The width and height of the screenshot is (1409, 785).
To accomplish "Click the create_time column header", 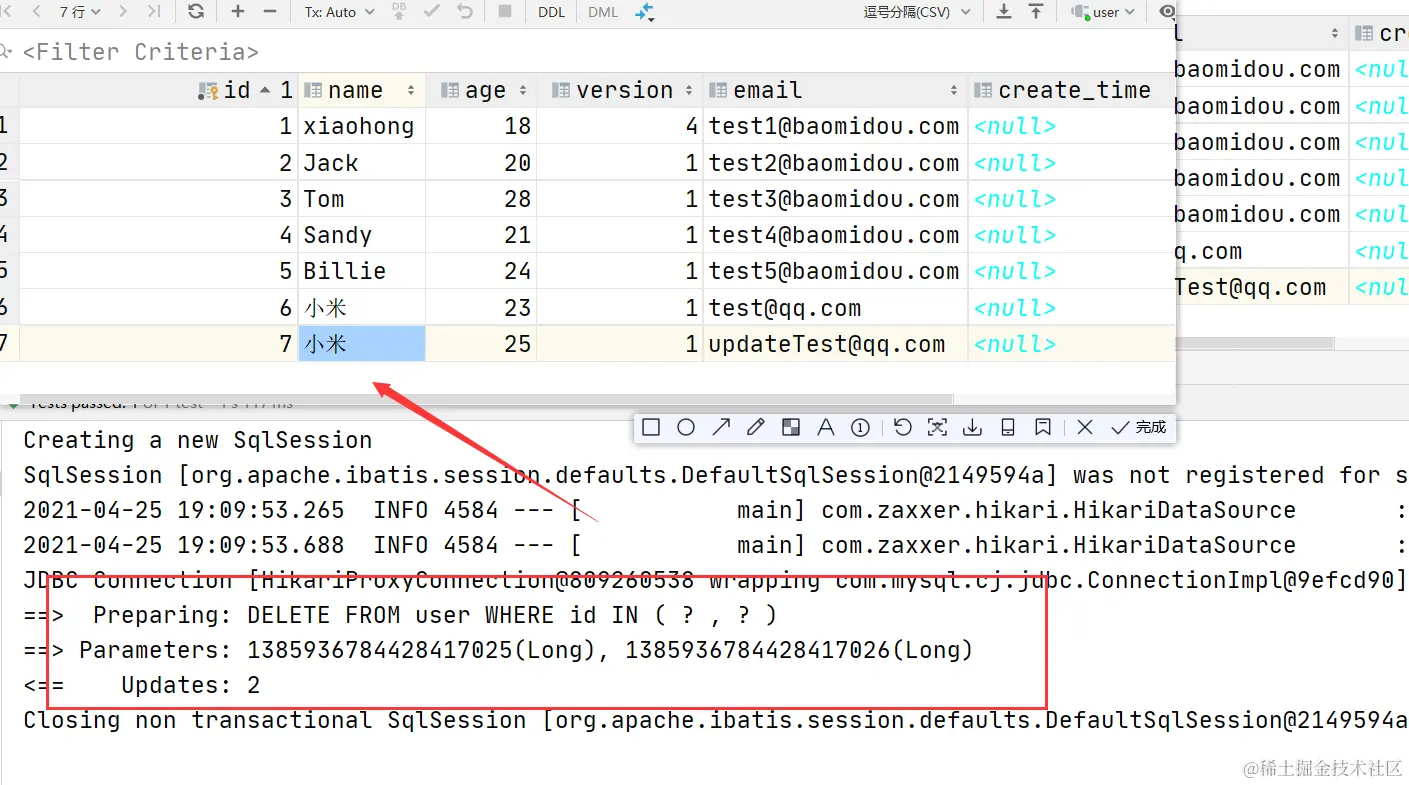I will [1072, 90].
